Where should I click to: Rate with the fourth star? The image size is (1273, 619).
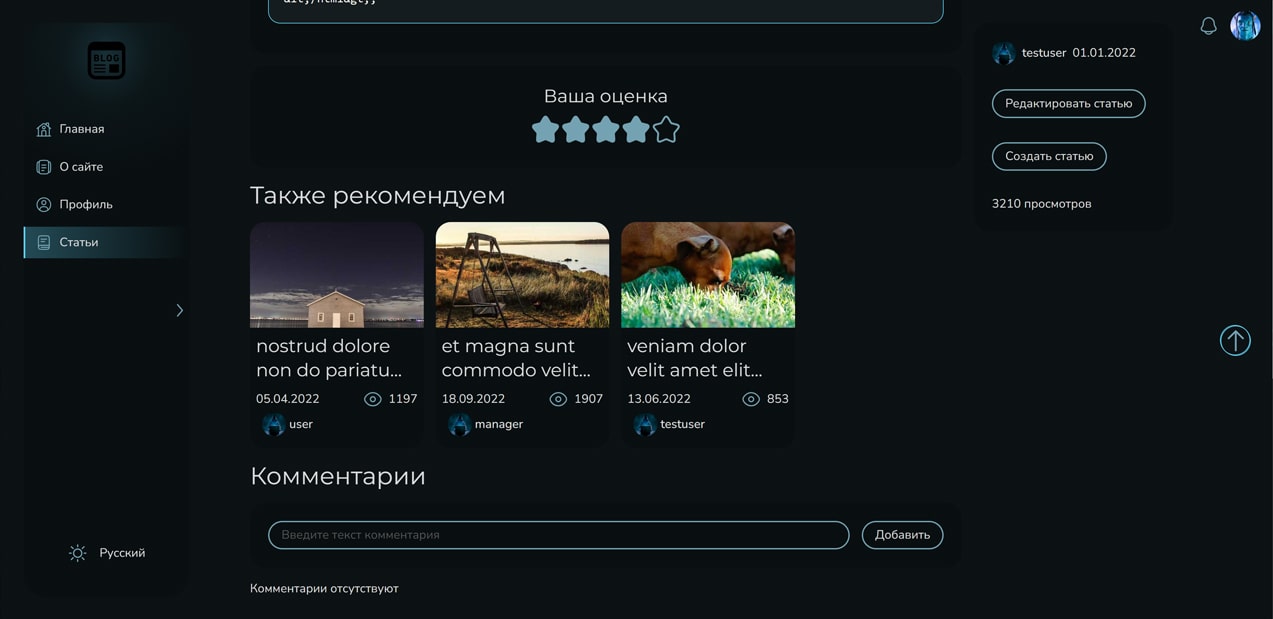(x=636, y=130)
